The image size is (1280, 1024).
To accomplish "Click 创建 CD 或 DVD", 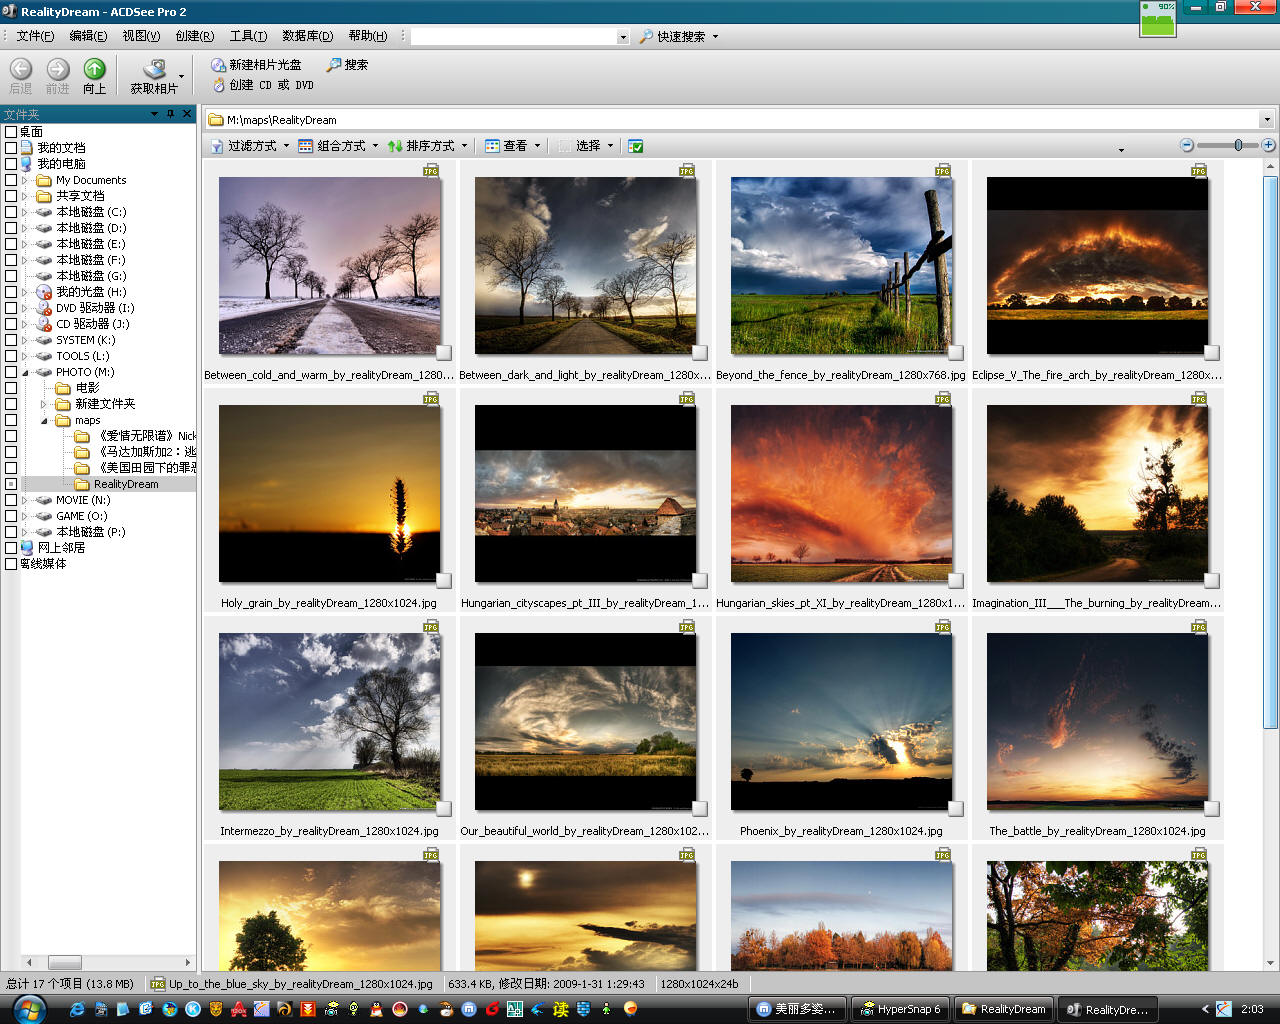I will (x=262, y=85).
